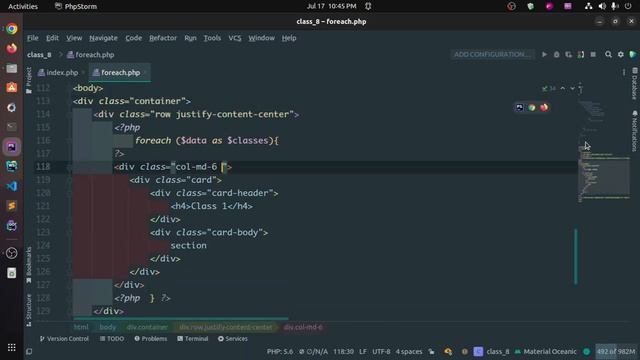Click the inspections profile icon in status bar
This screenshot has height=360, width=640.
[x=448, y=351]
